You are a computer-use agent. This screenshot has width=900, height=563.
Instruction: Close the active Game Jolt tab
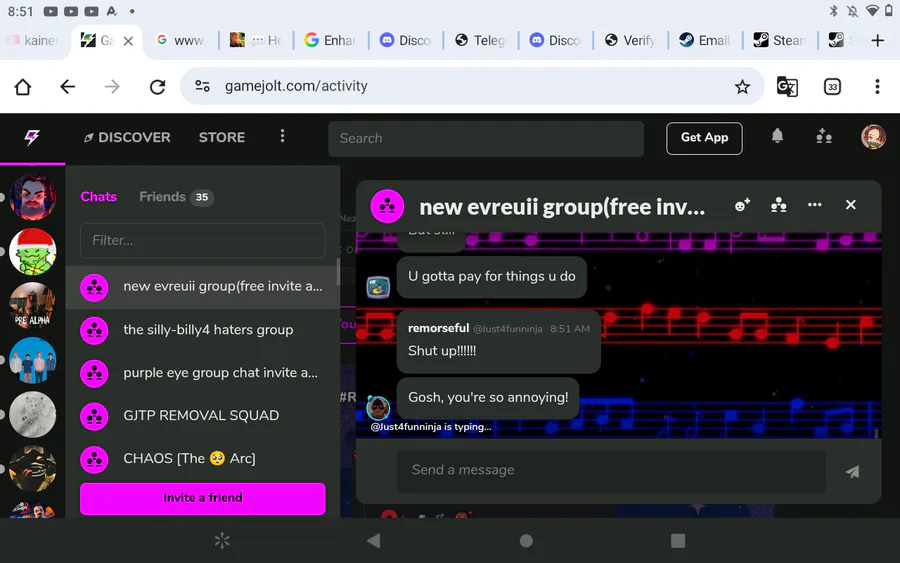click(x=129, y=41)
